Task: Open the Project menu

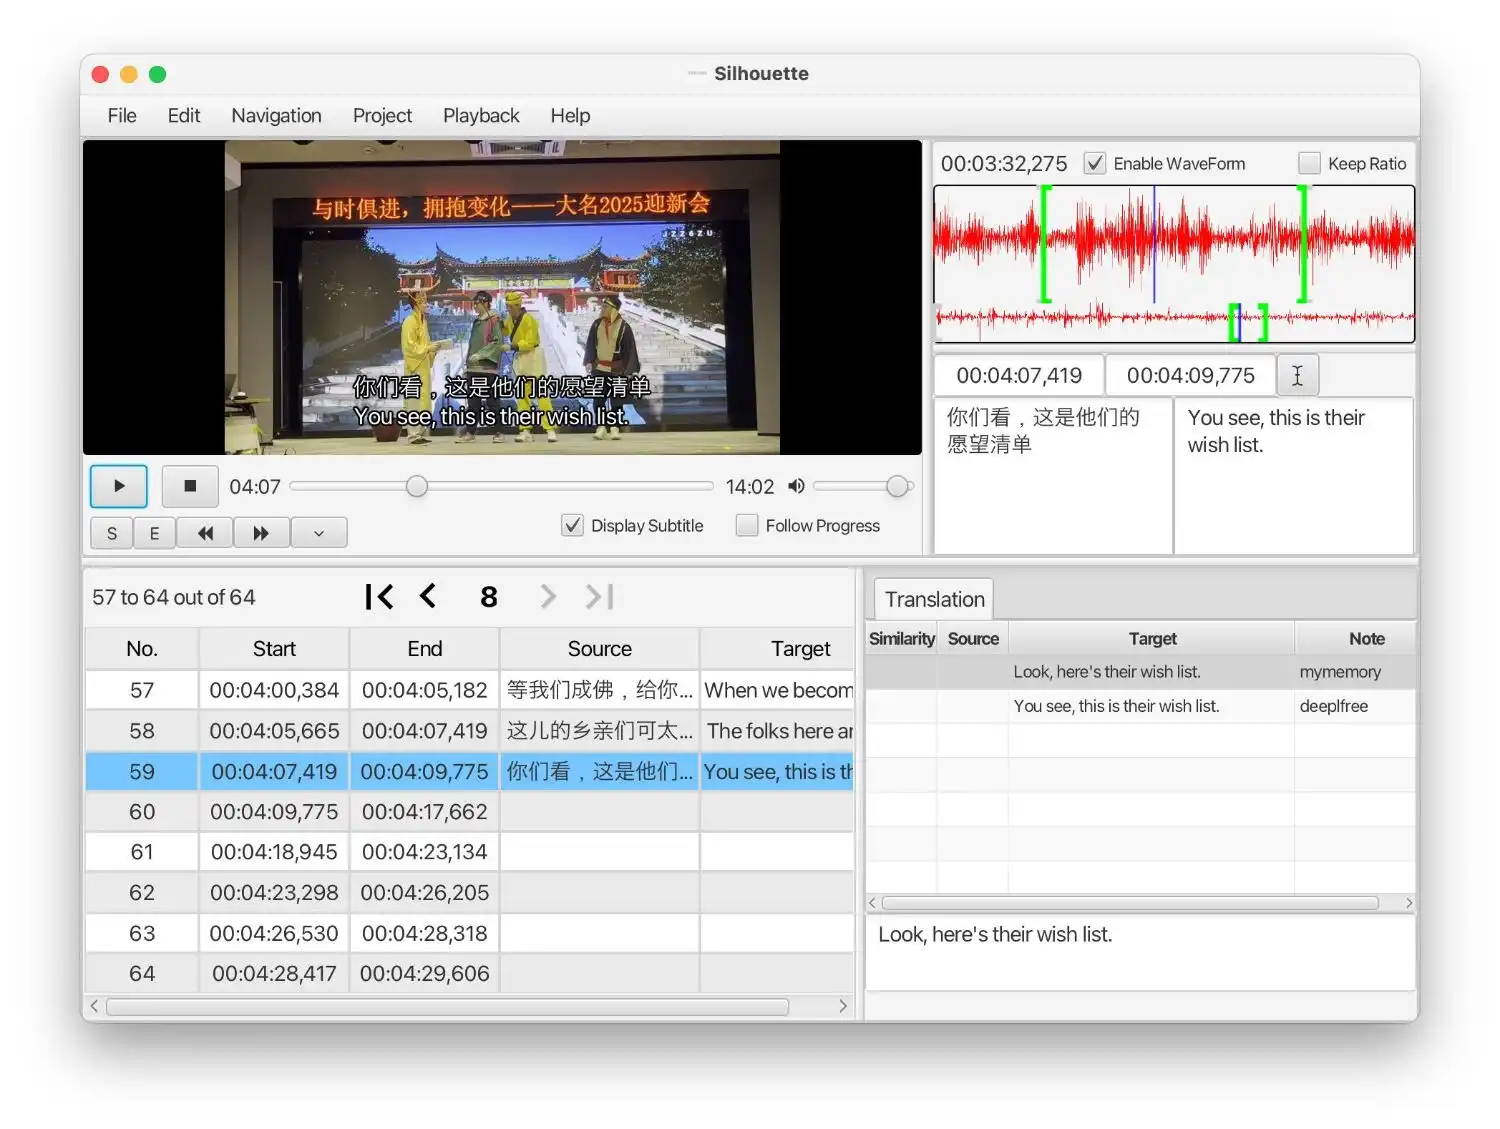Action: [382, 115]
